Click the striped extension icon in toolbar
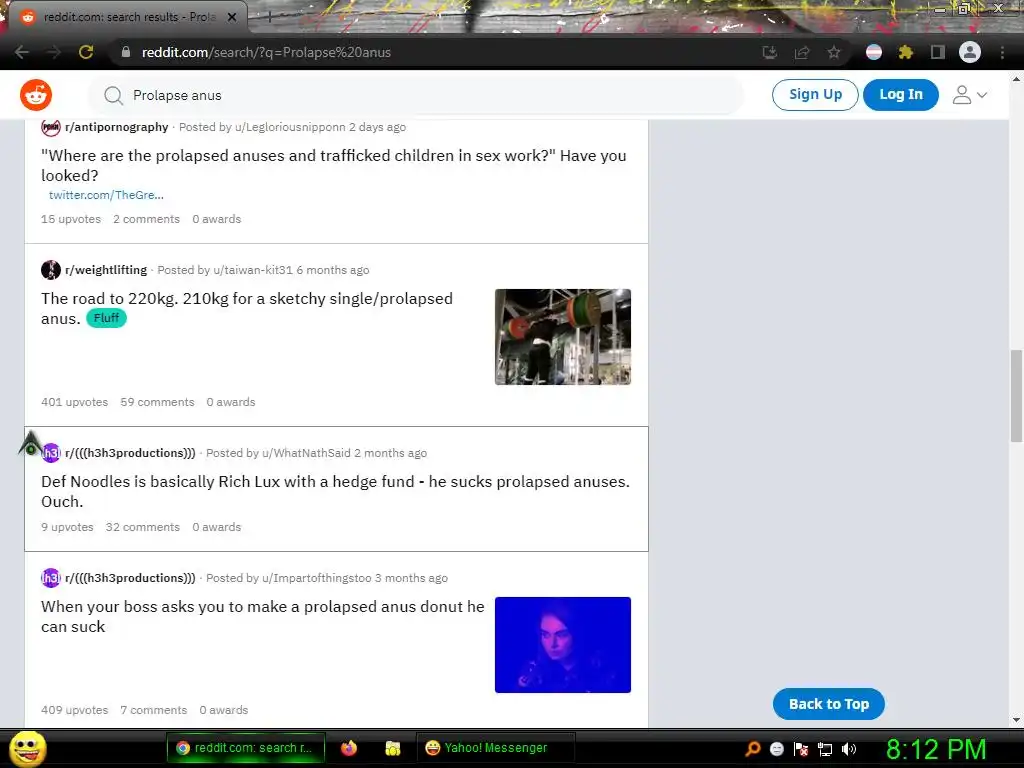Screen dimensions: 1024x768 (874, 52)
